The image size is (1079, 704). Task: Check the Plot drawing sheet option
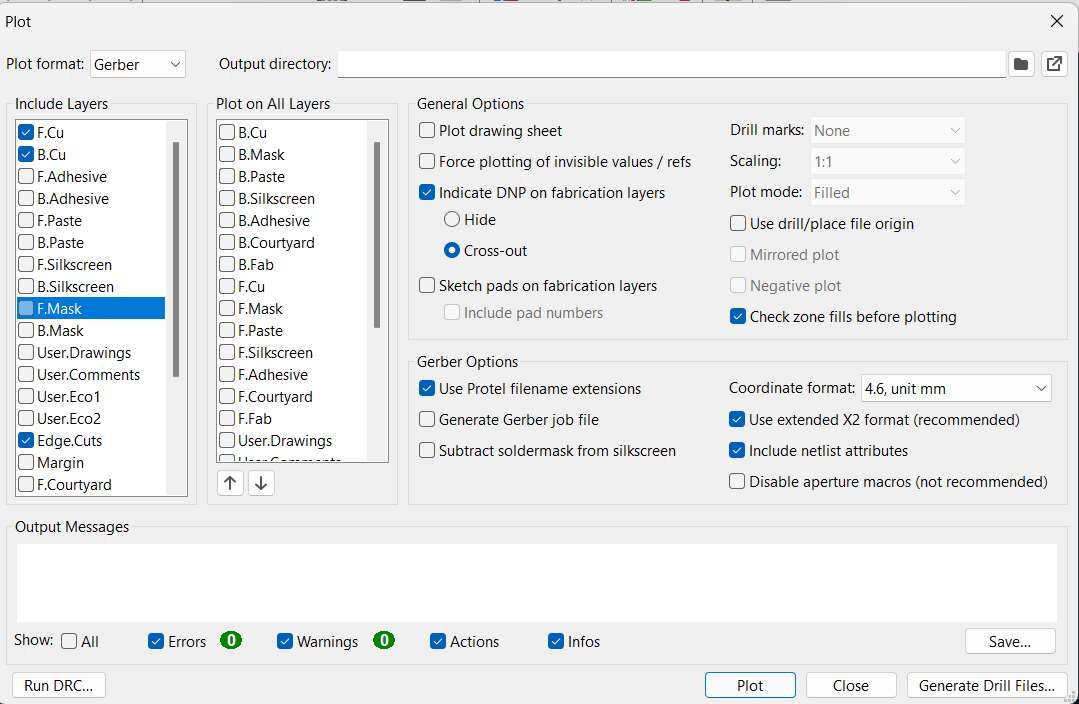click(x=427, y=130)
